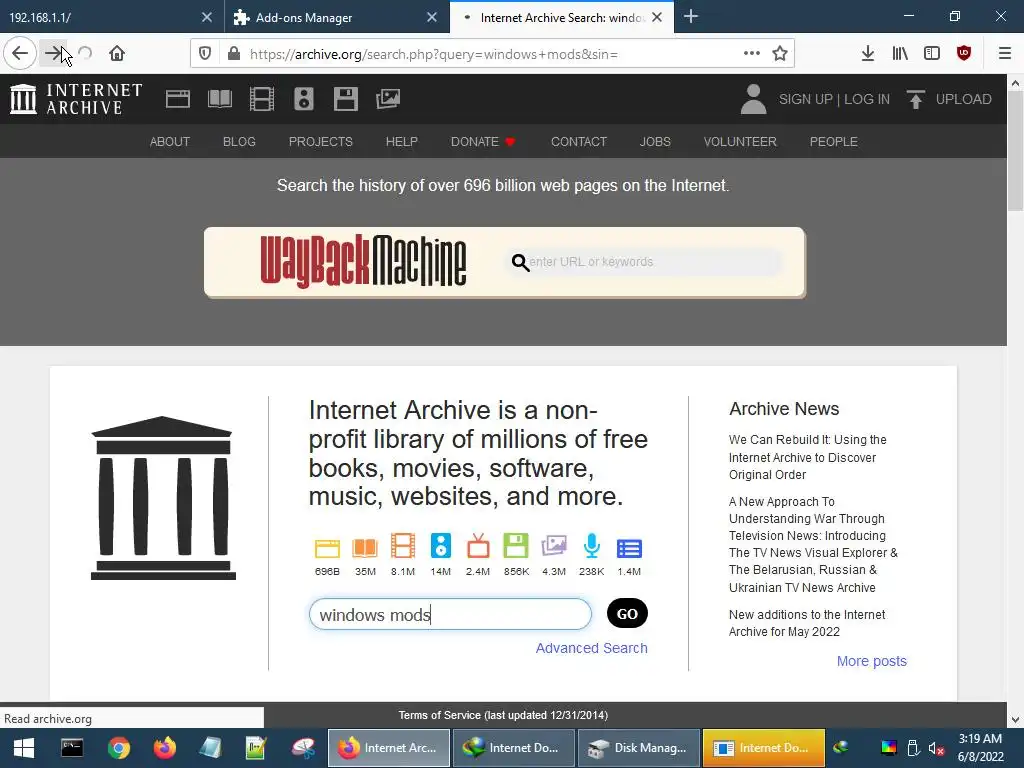This screenshot has width=1024, height=768.
Task: Open the Library bookshelf icon
Action: click(x=900, y=54)
